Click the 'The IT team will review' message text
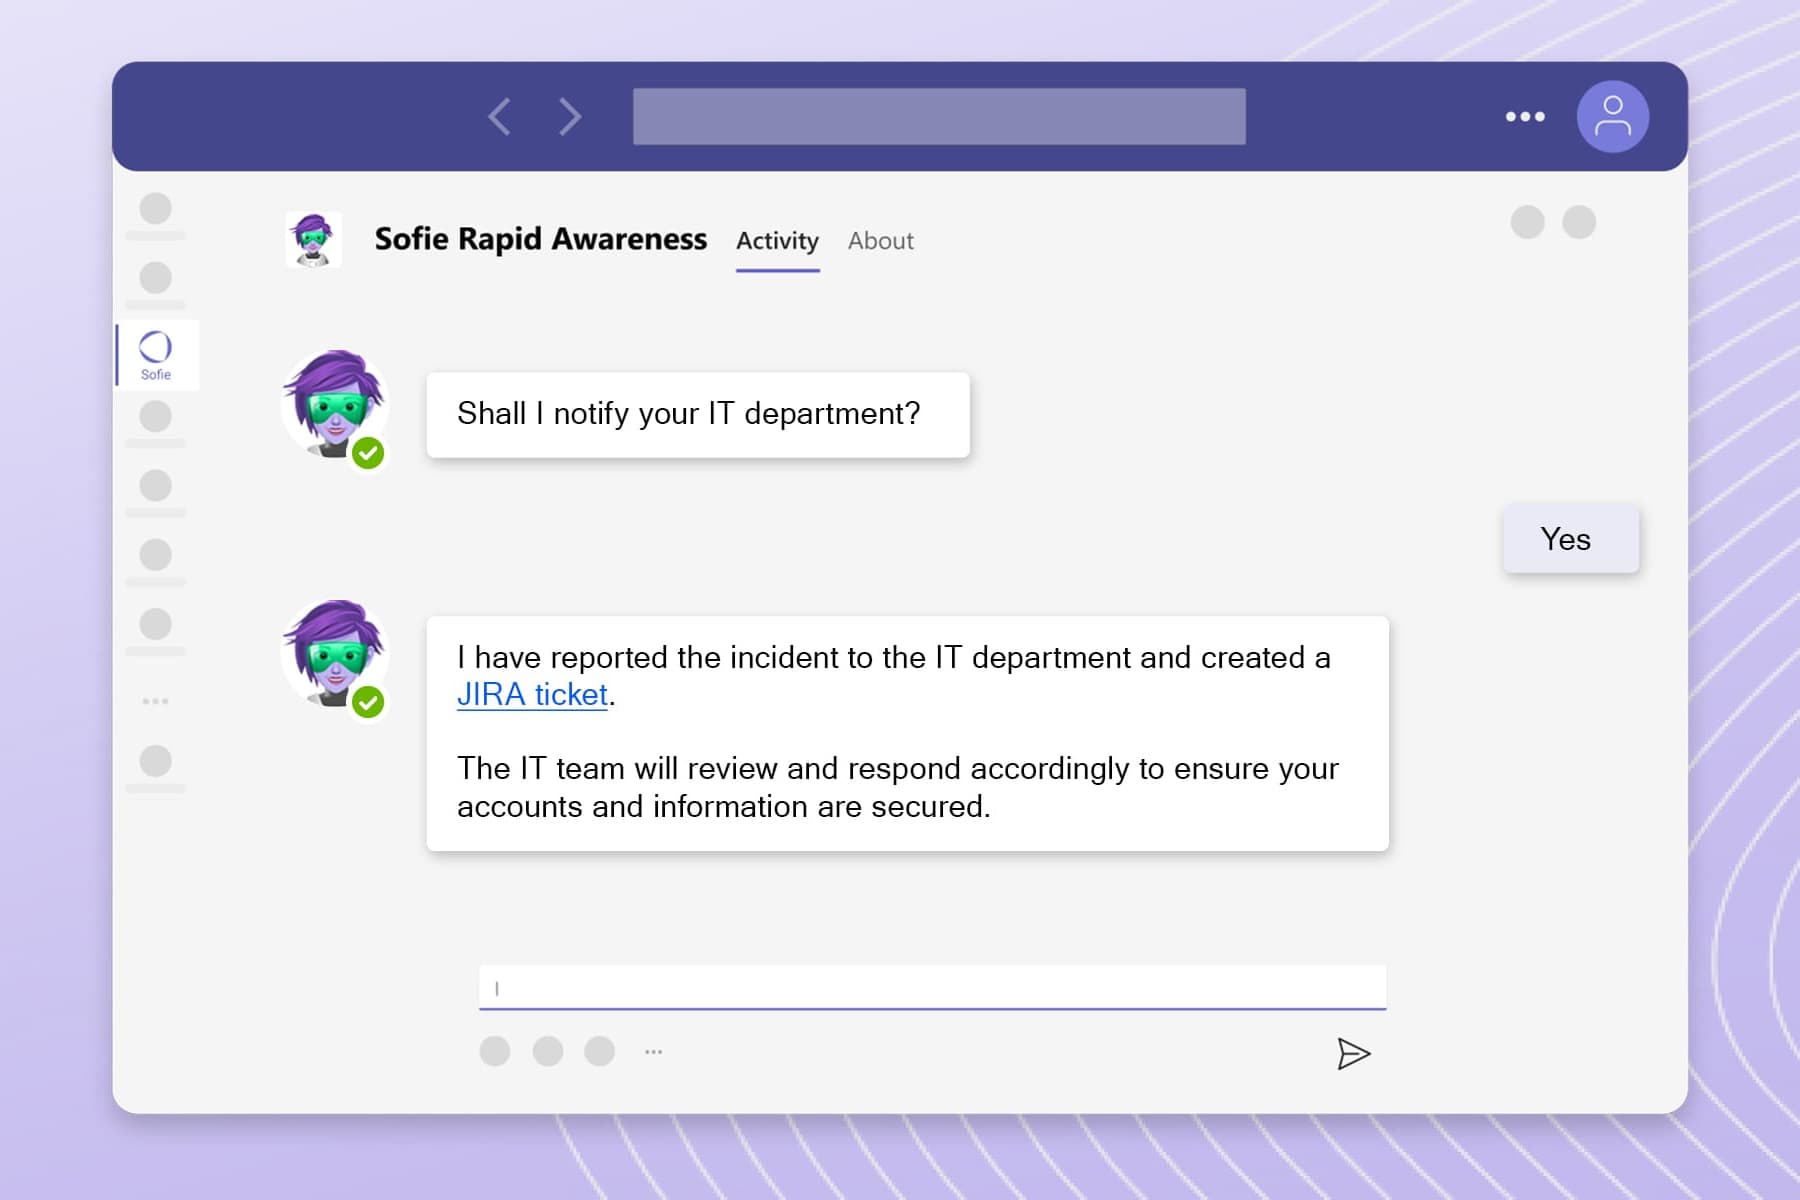Screen dimensions: 1800x1200 (x=897, y=787)
